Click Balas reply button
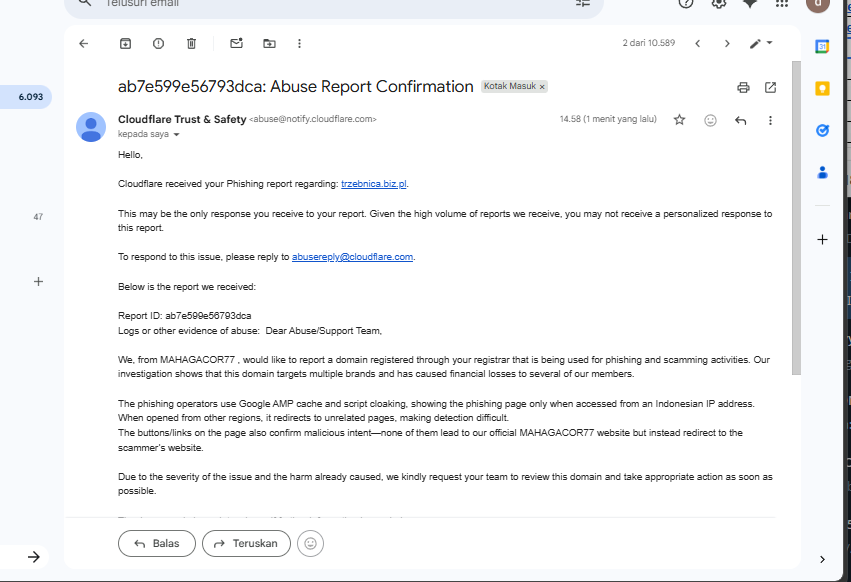Viewport: 851px width, 582px height. [x=157, y=543]
